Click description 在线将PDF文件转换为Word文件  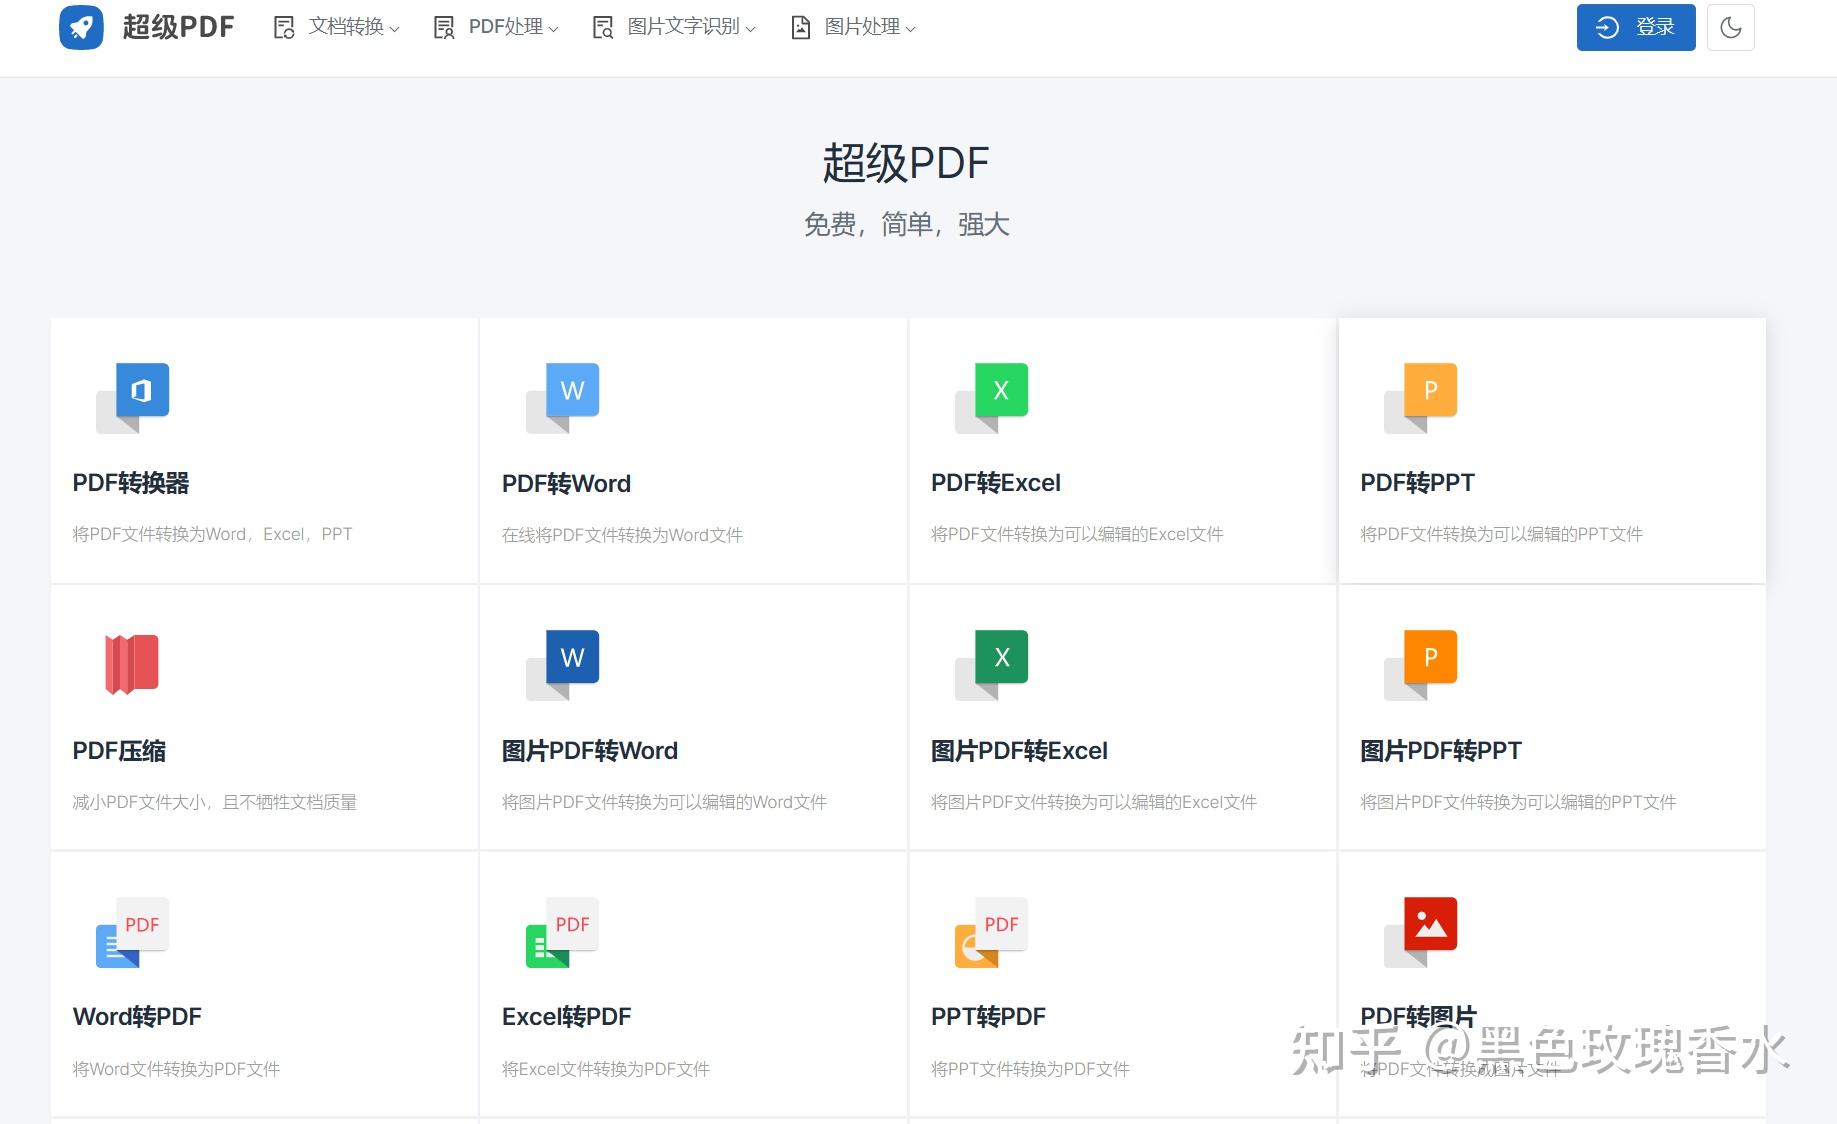point(622,535)
